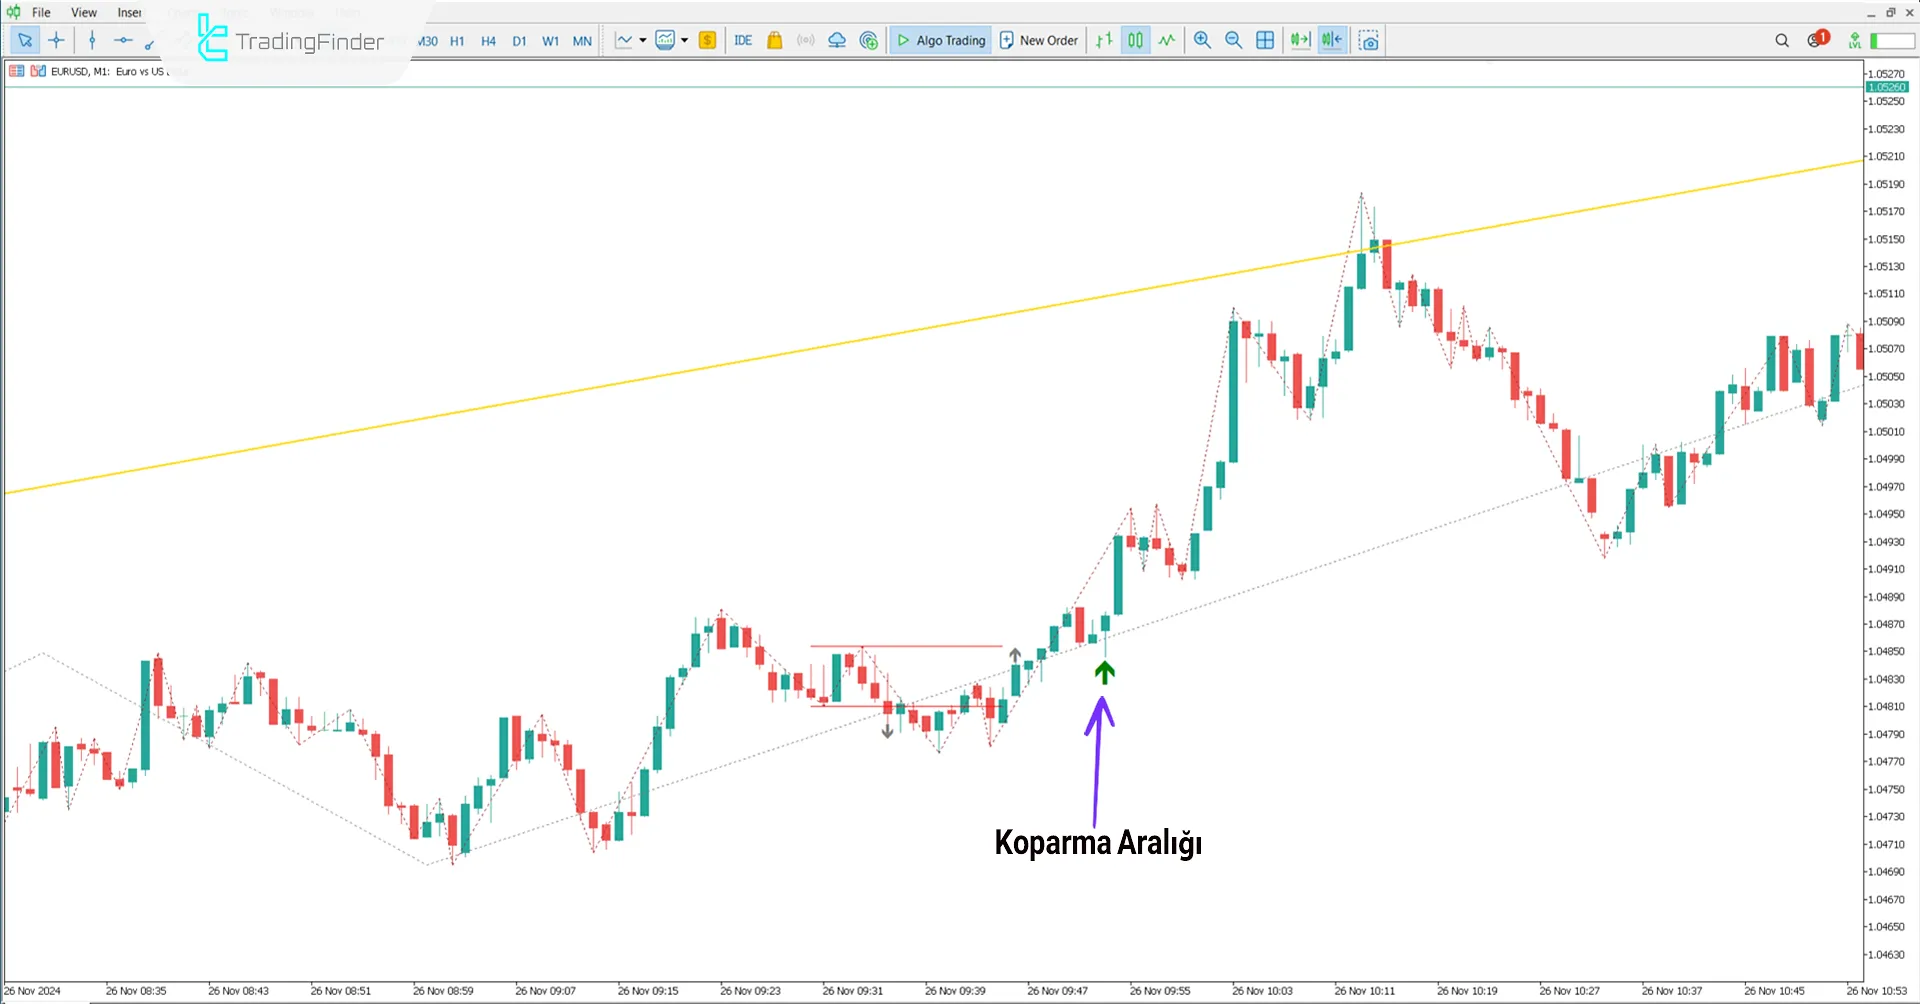
Task: Open the File menu
Action: [41, 13]
